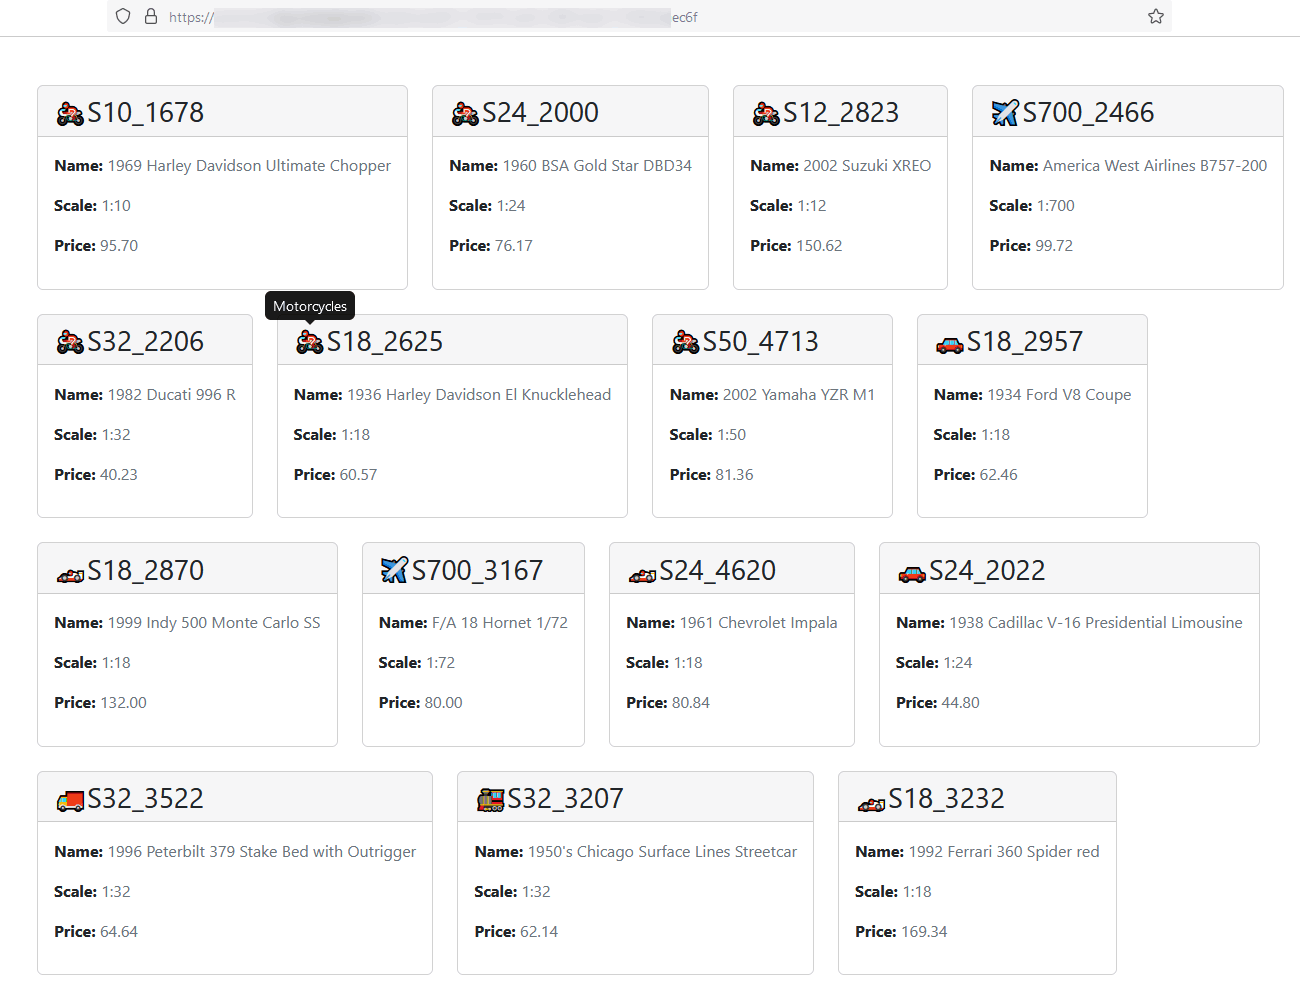The image size is (1300, 990).
Task: Click the airplane icon on card S700_3167
Action: tap(393, 569)
